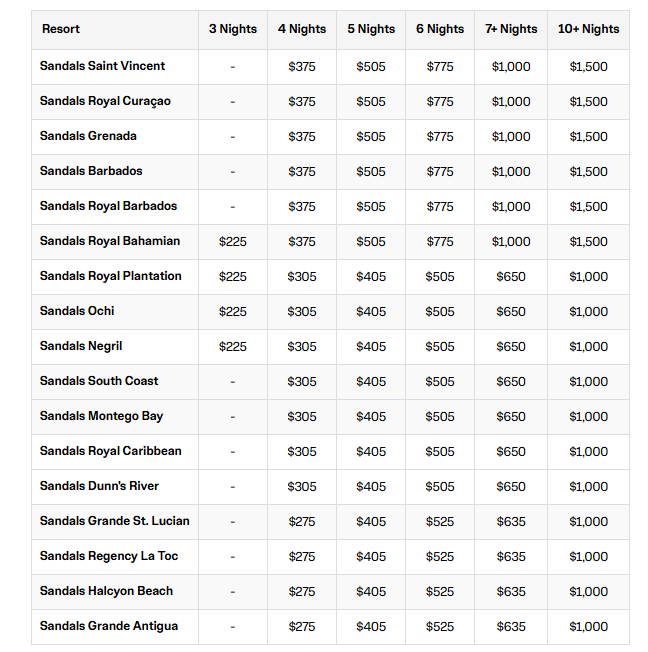Screen dimensions: 648x652
Task: Click the Sandals South Coast row name
Action: click(99, 381)
